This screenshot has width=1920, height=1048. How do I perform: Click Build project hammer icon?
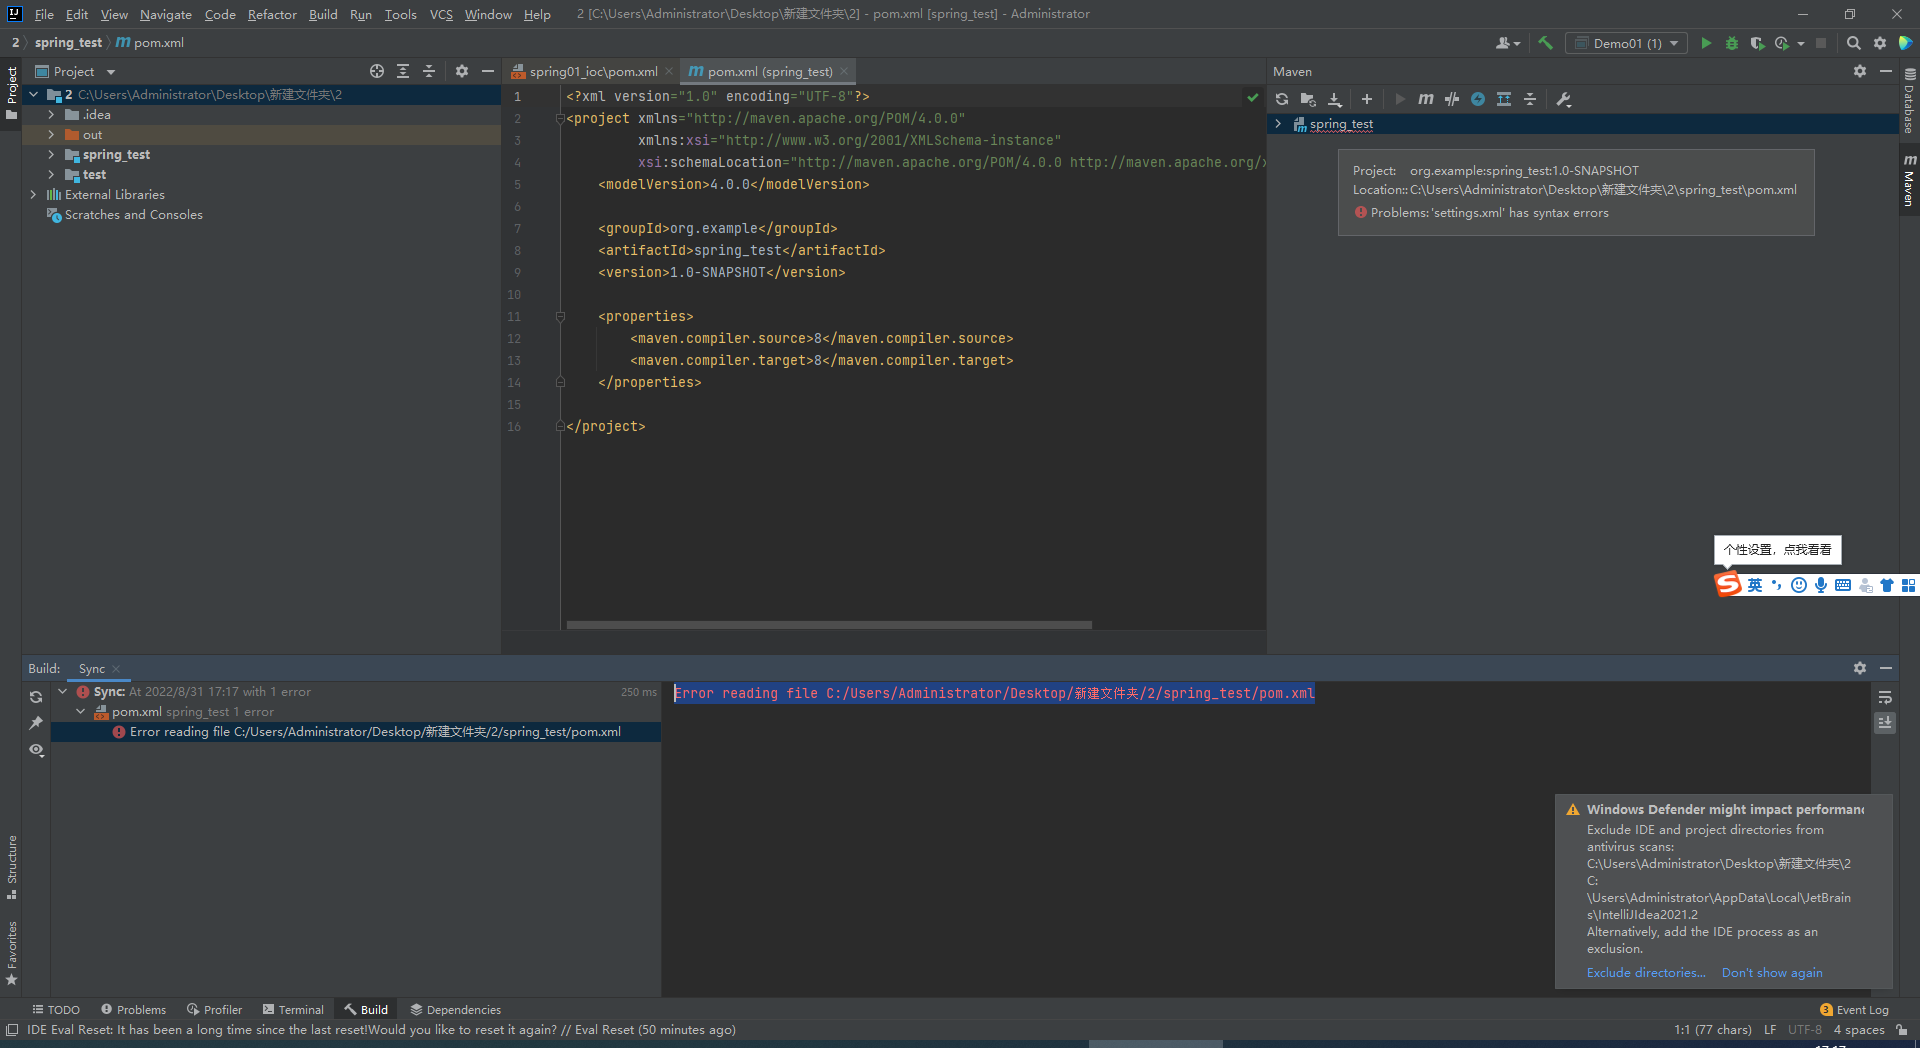1546,43
